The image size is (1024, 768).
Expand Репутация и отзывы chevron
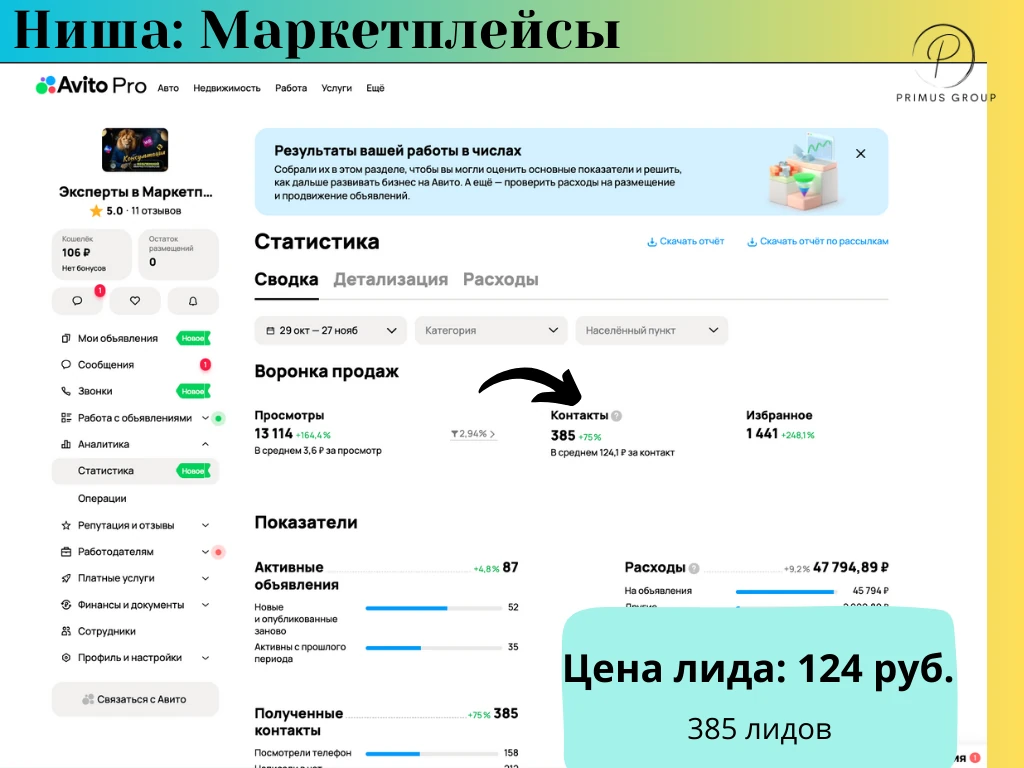(205, 525)
